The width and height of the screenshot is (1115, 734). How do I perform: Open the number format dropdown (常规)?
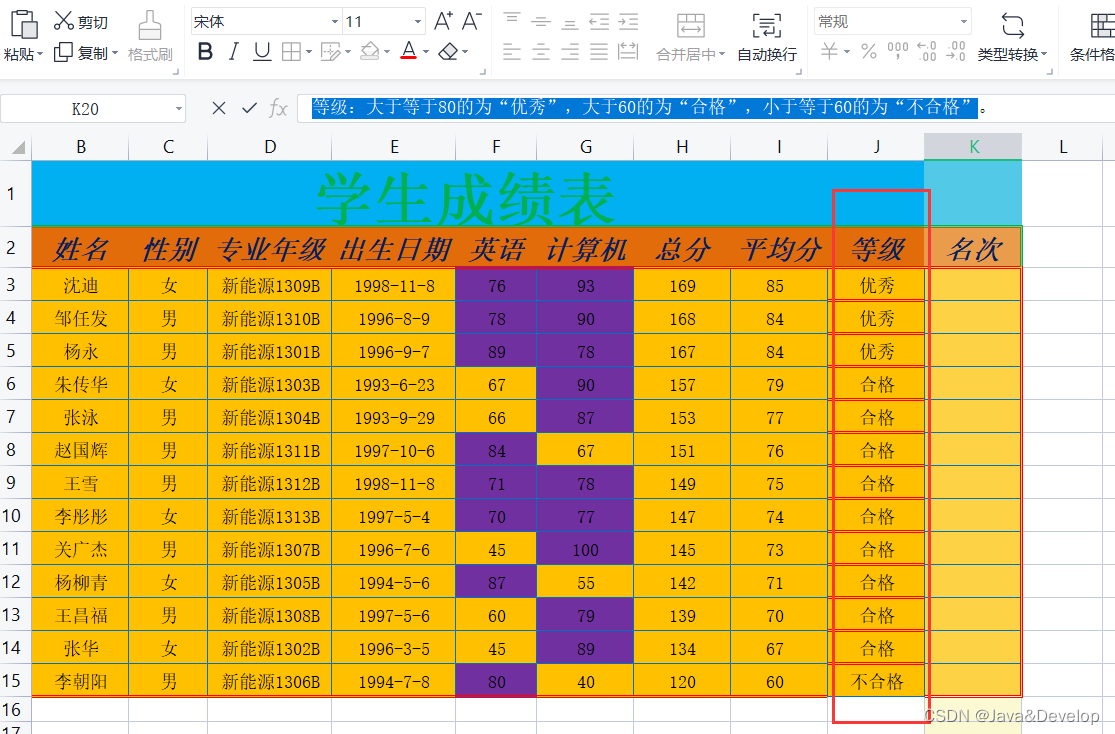click(964, 22)
